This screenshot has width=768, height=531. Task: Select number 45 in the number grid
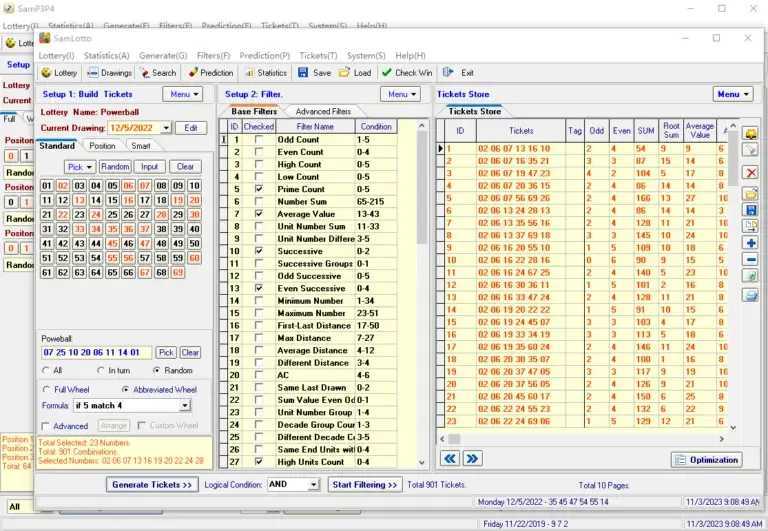point(113,243)
